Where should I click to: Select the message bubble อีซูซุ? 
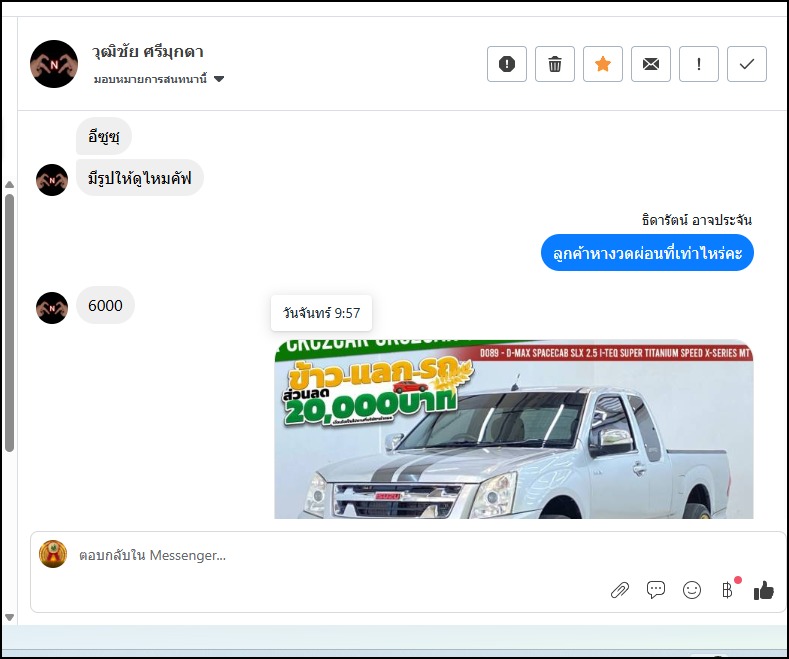tap(104, 136)
